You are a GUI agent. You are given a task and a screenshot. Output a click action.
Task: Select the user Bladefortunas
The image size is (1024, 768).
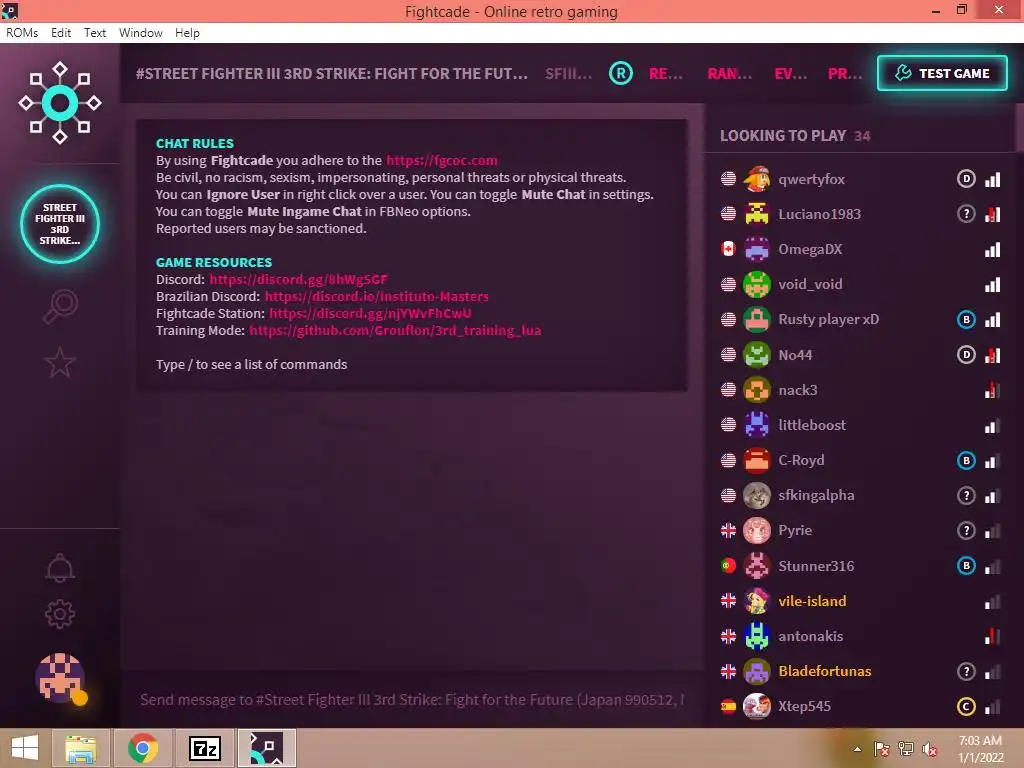[x=824, y=671]
